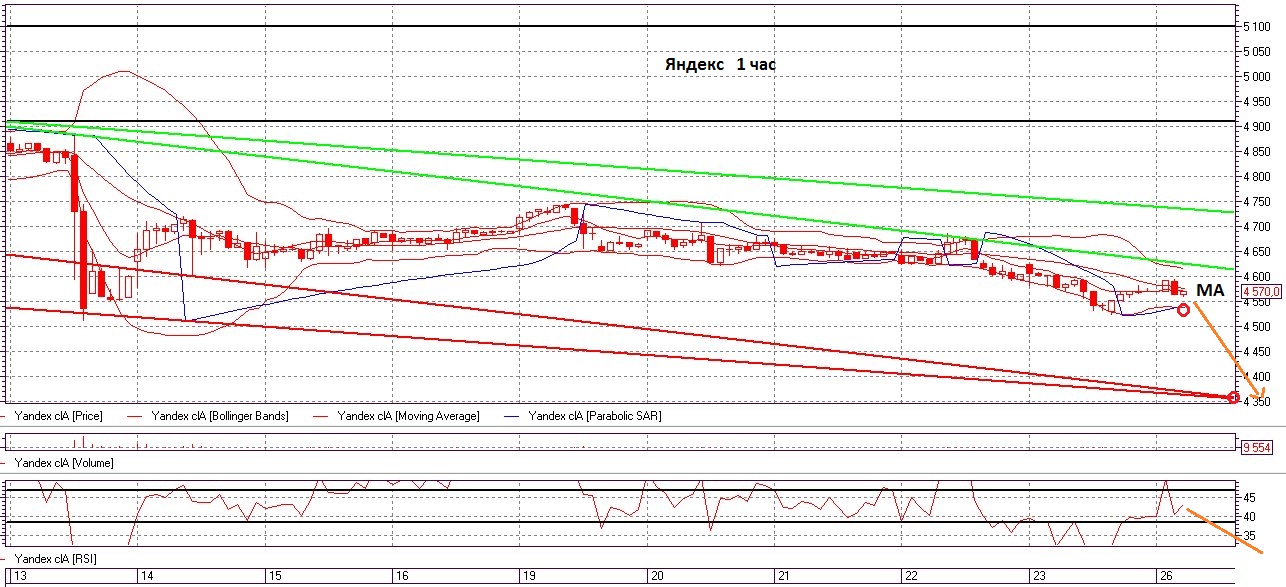Select the Yandex clA [Parabolic SAR] legend entry
1286x587 pixels.
click(594, 415)
